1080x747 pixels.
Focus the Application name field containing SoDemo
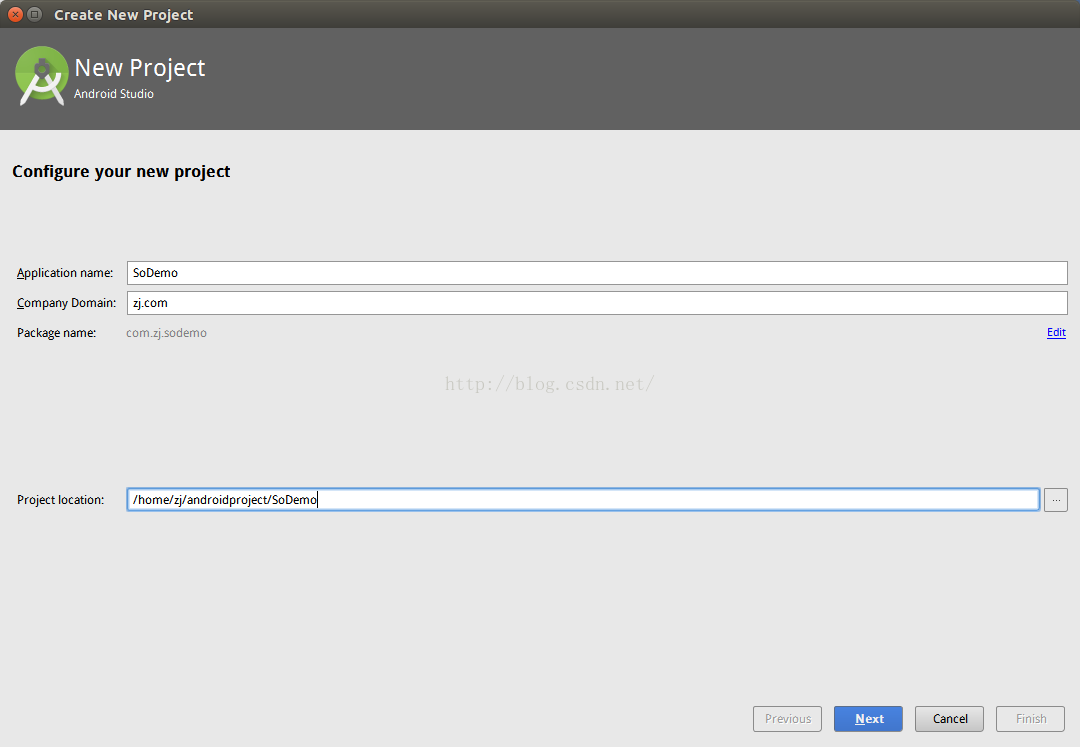pyautogui.click(x=597, y=273)
